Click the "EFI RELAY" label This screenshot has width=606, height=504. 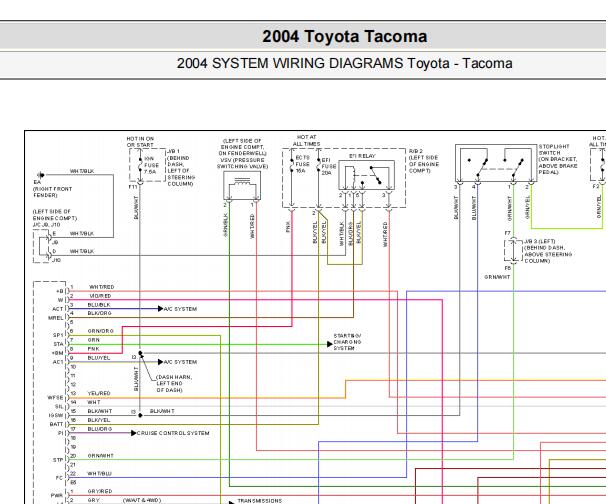pos(362,156)
